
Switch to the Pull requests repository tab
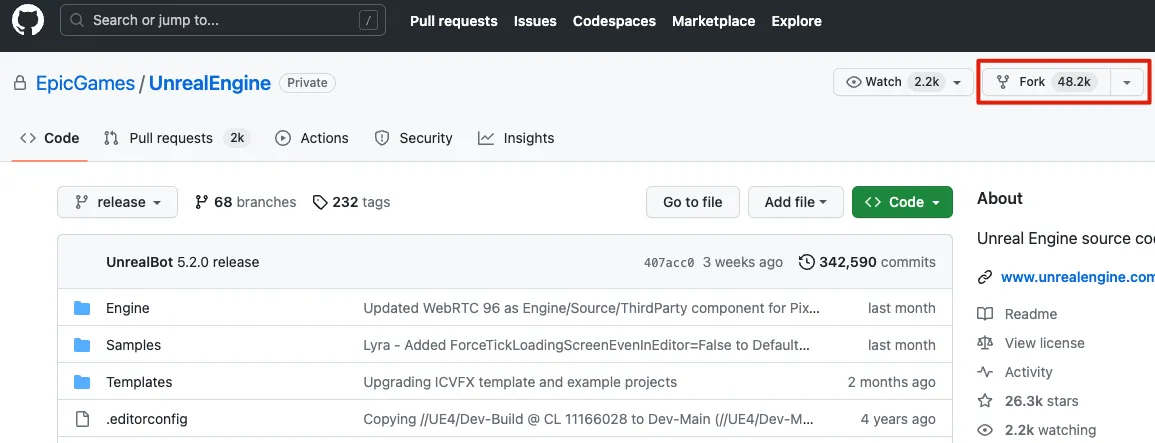tap(170, 138)
